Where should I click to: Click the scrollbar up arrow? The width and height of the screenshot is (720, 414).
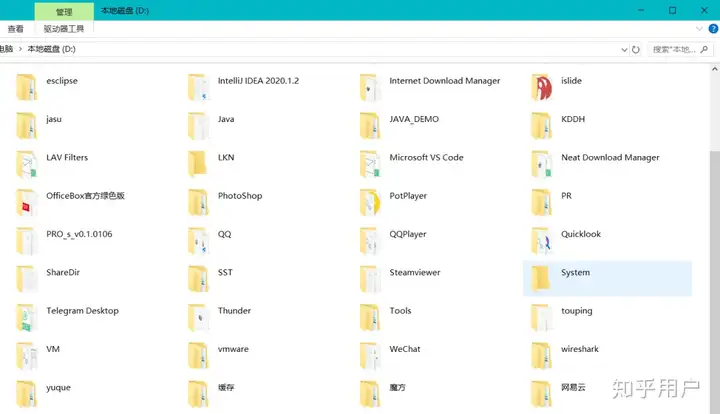[x=714, y=69]
